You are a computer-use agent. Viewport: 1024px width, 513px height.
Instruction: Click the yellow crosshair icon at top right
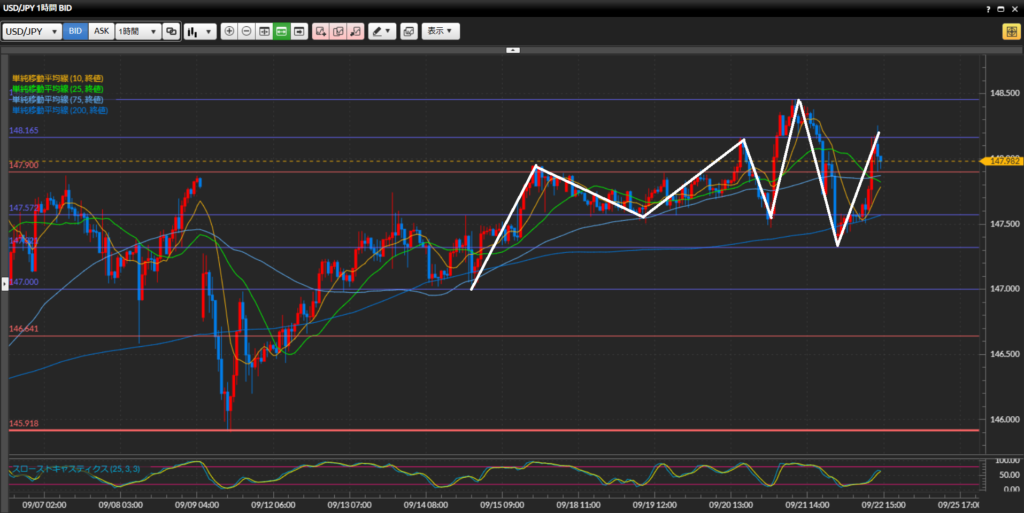tap(1010, 31)
